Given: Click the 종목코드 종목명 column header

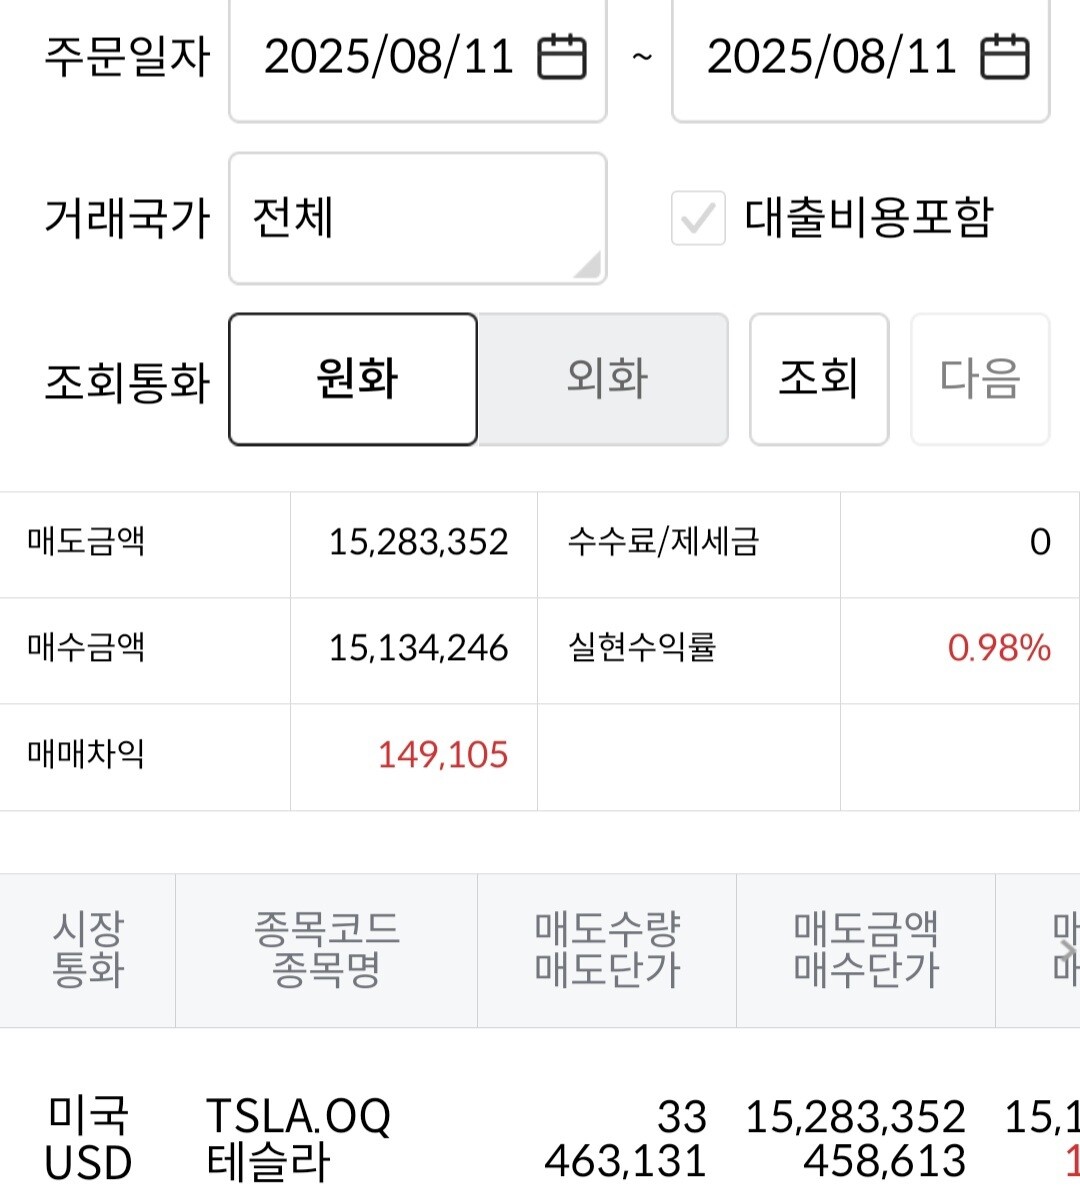Looking at the screenshot, I should coord(327,950).
